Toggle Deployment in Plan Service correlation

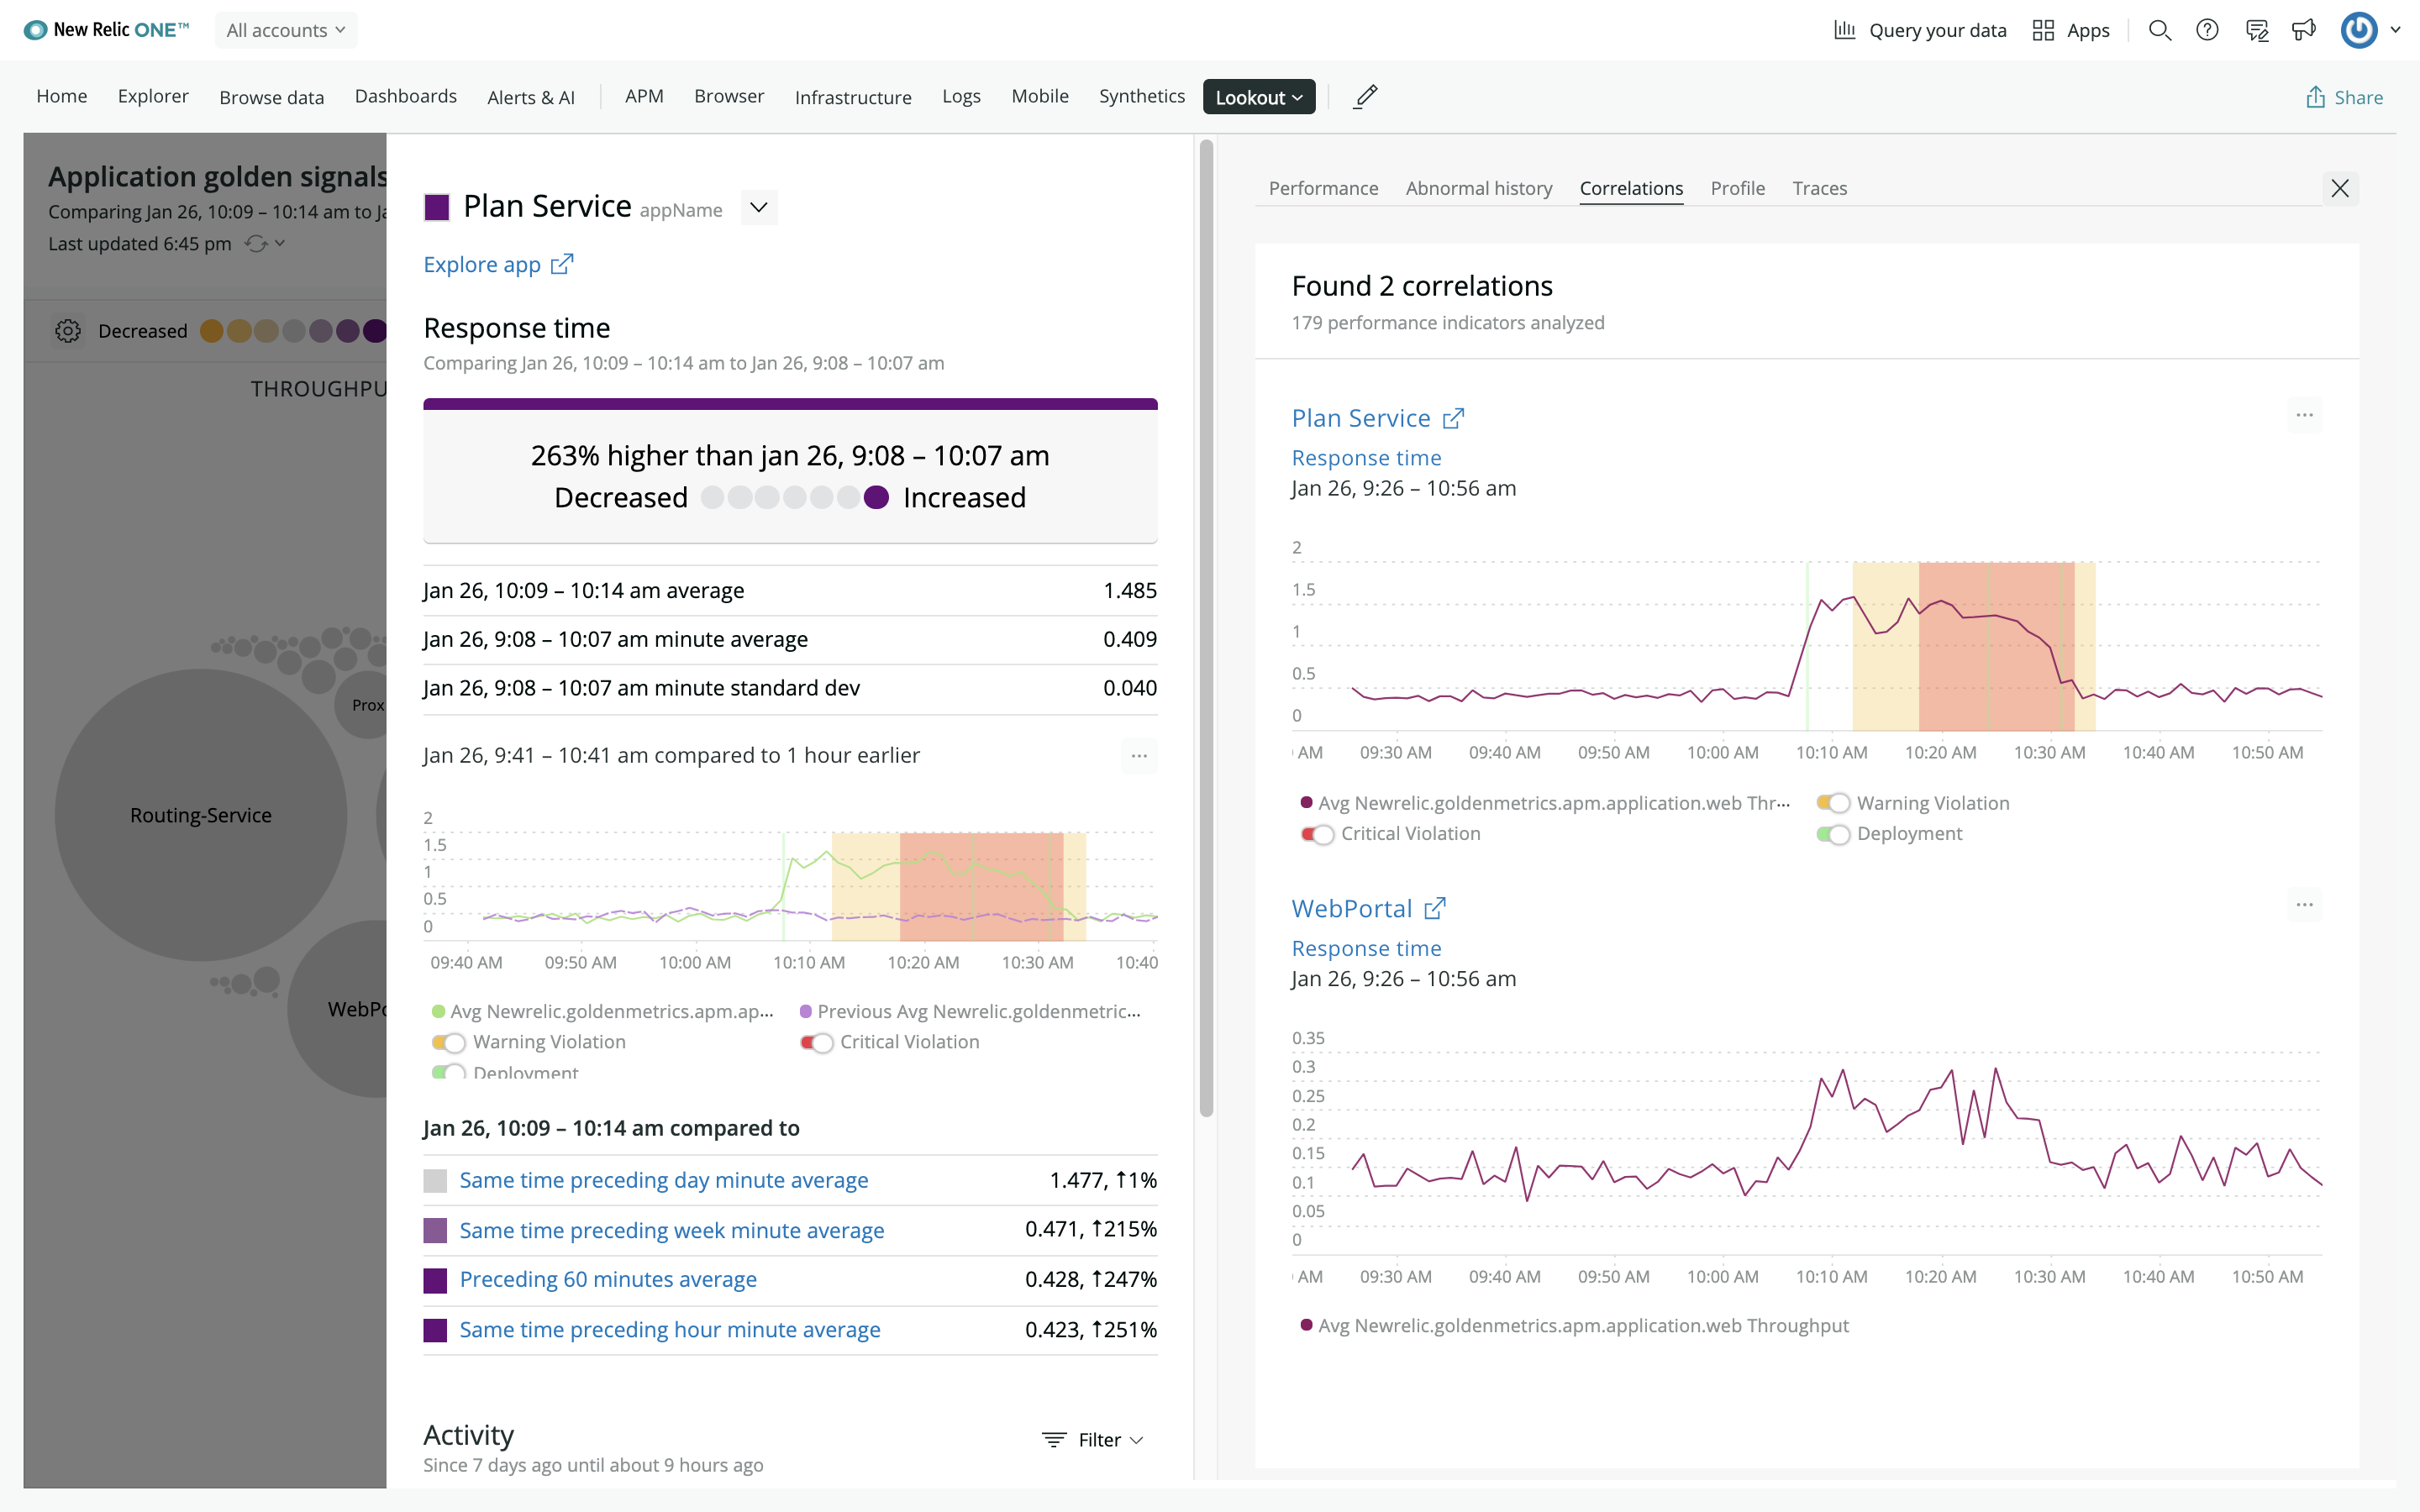click(1833, 834)
